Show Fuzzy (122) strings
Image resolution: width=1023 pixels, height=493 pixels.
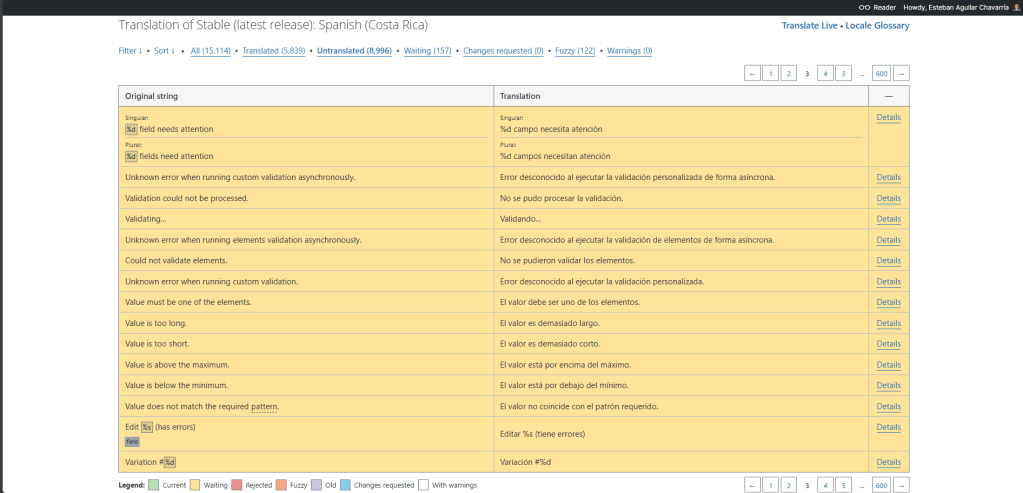click(575, 51)
